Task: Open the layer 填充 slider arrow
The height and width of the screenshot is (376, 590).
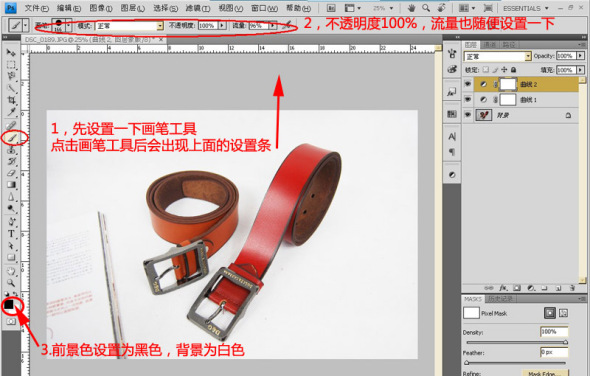Action: click(580, 70)
